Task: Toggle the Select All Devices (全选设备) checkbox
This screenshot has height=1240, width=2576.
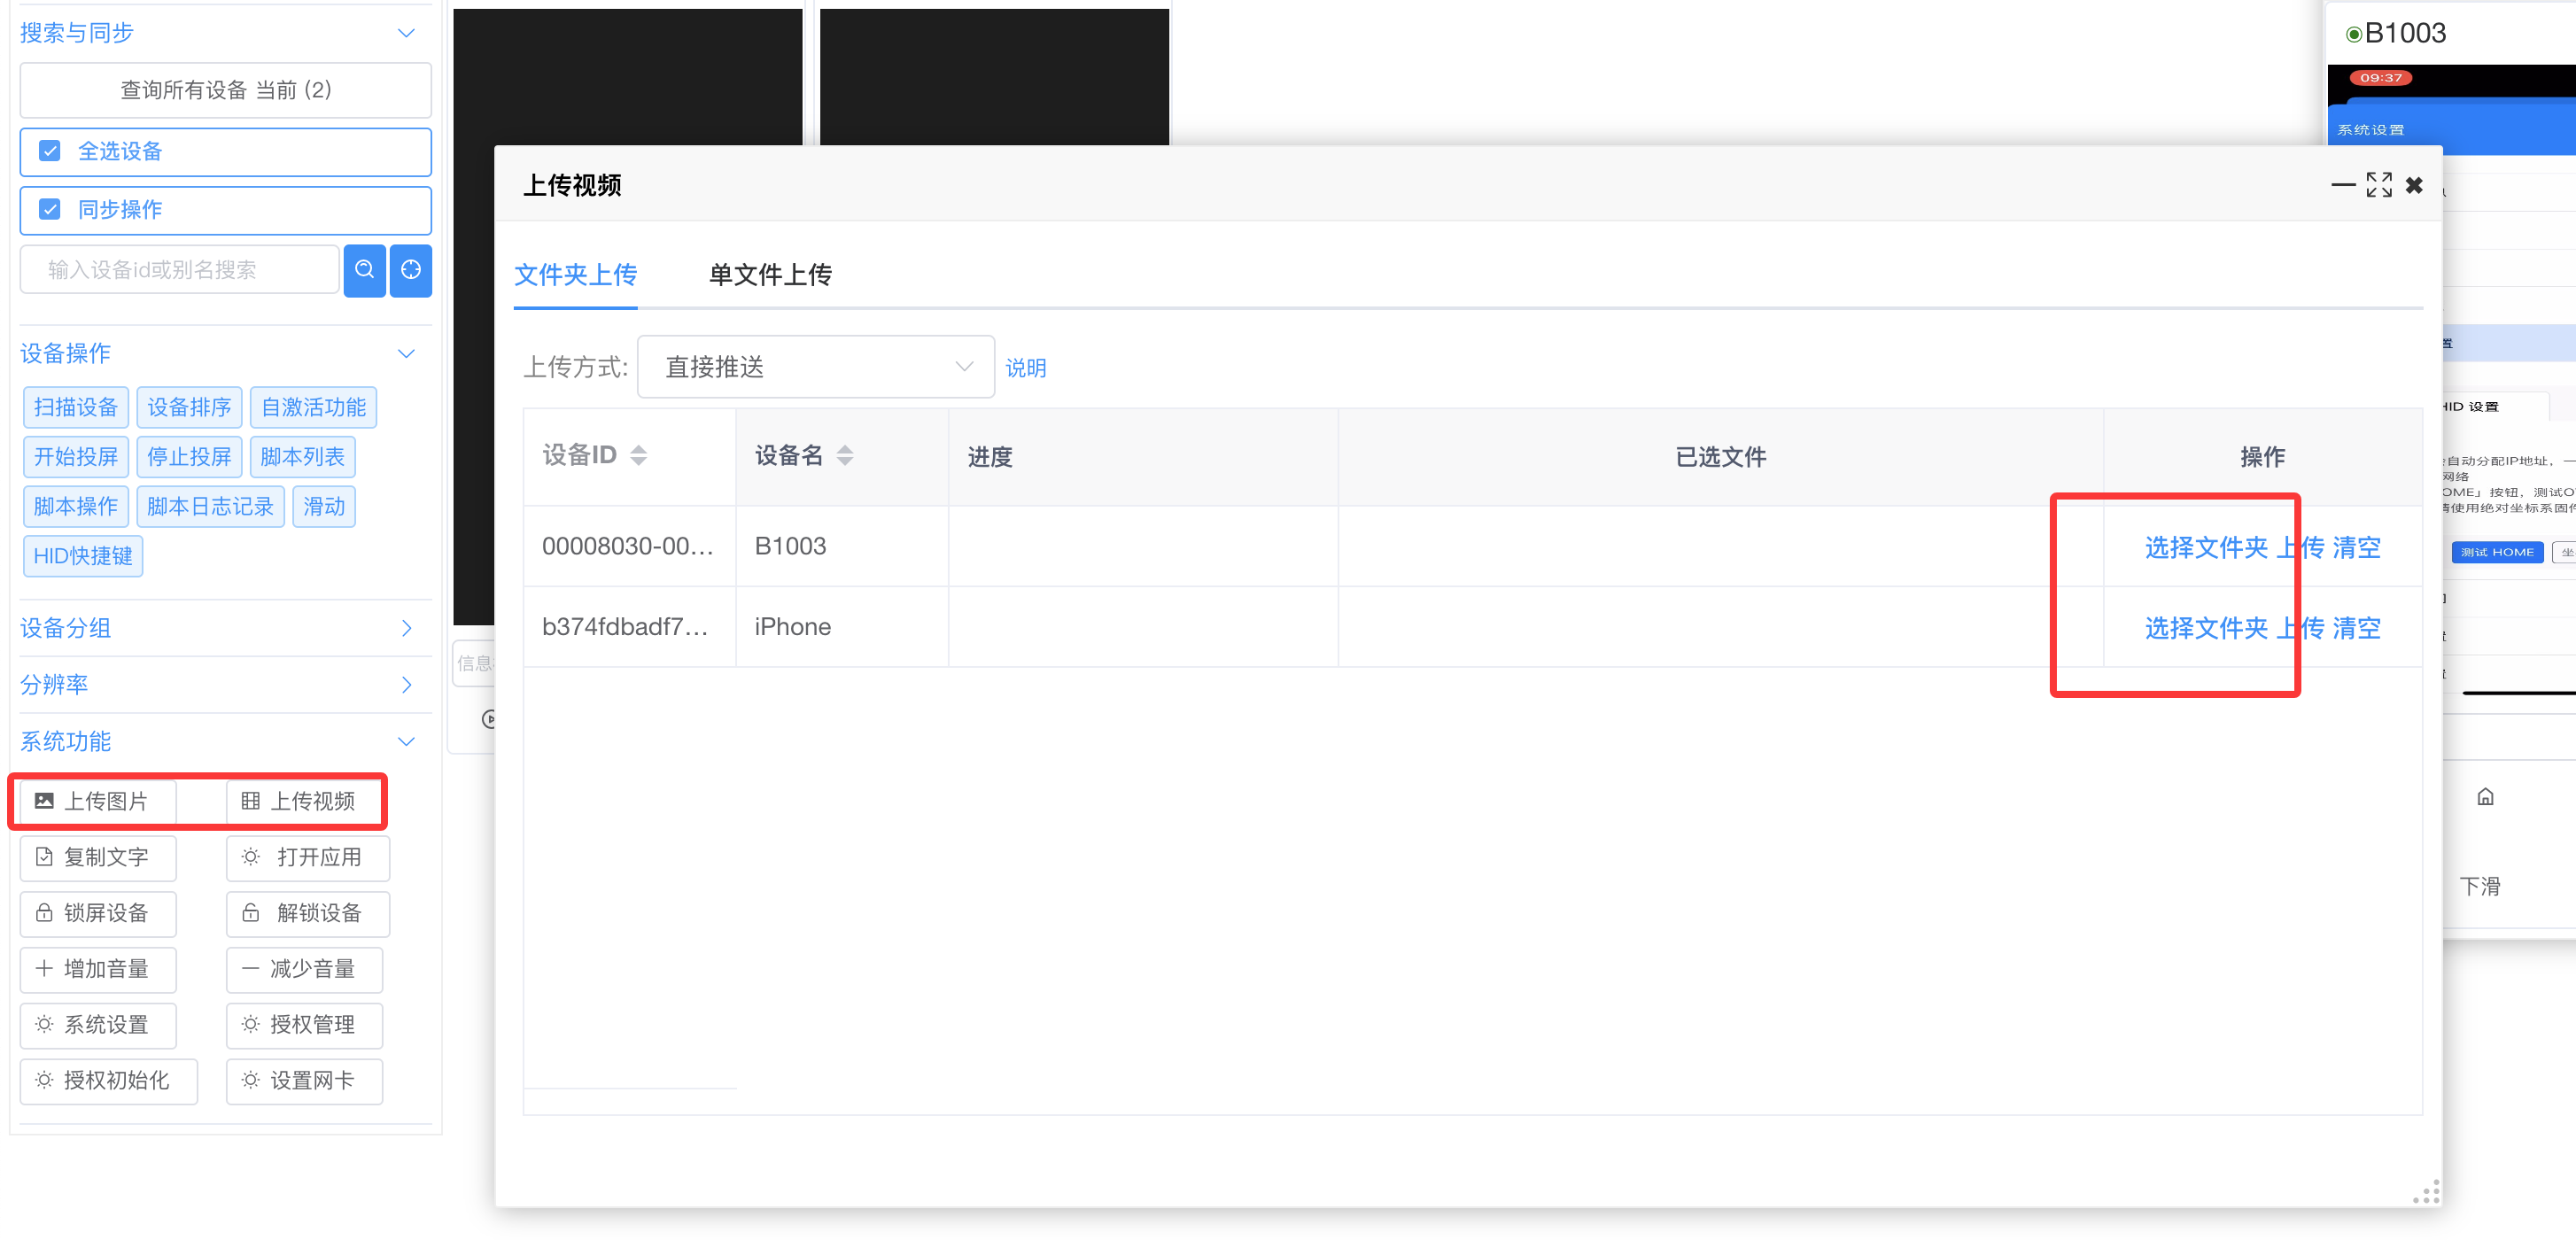Action: tap(49, 151)
